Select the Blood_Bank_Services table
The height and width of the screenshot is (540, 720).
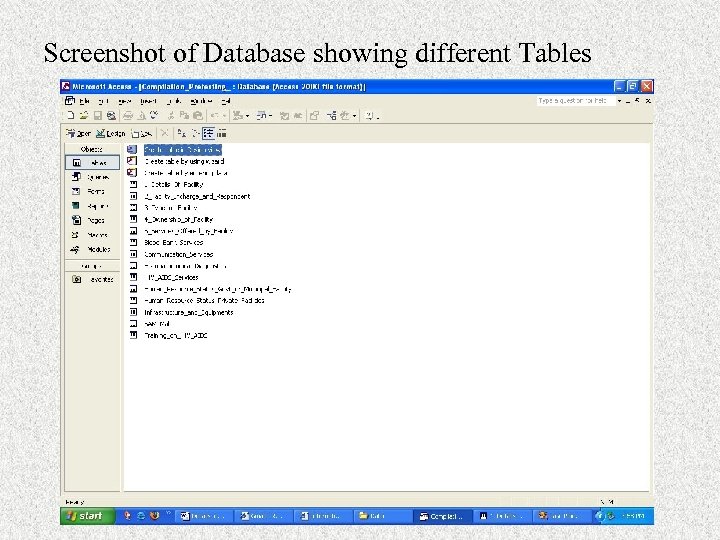[174, 242]
